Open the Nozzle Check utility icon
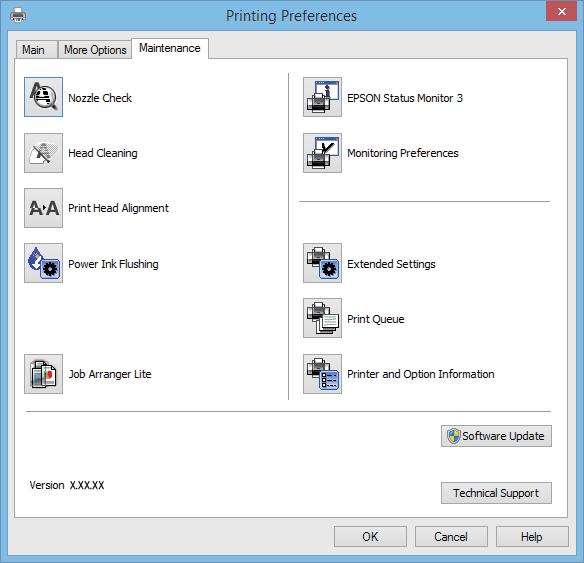 point(44,97)
